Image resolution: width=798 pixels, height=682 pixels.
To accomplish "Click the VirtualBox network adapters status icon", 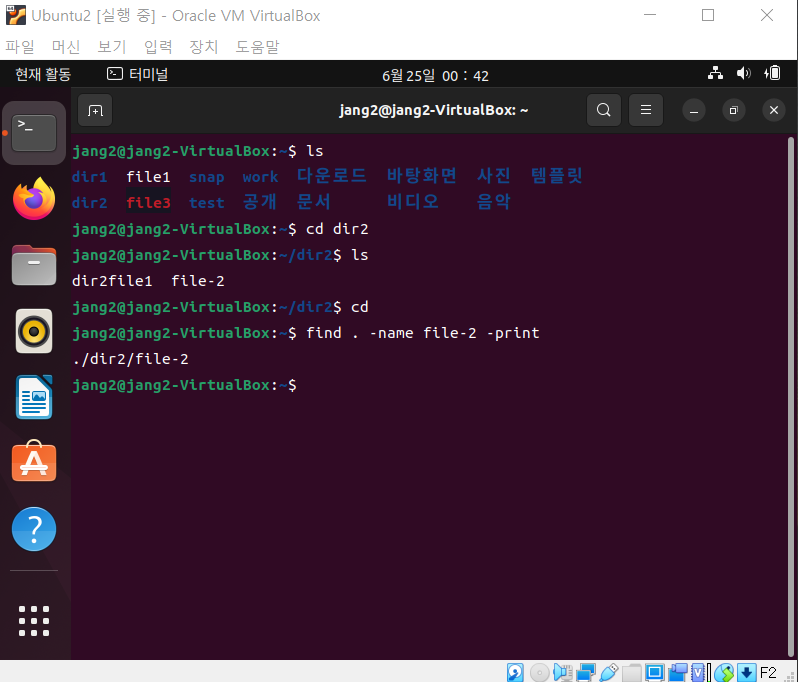I will (x=586, y=672).
